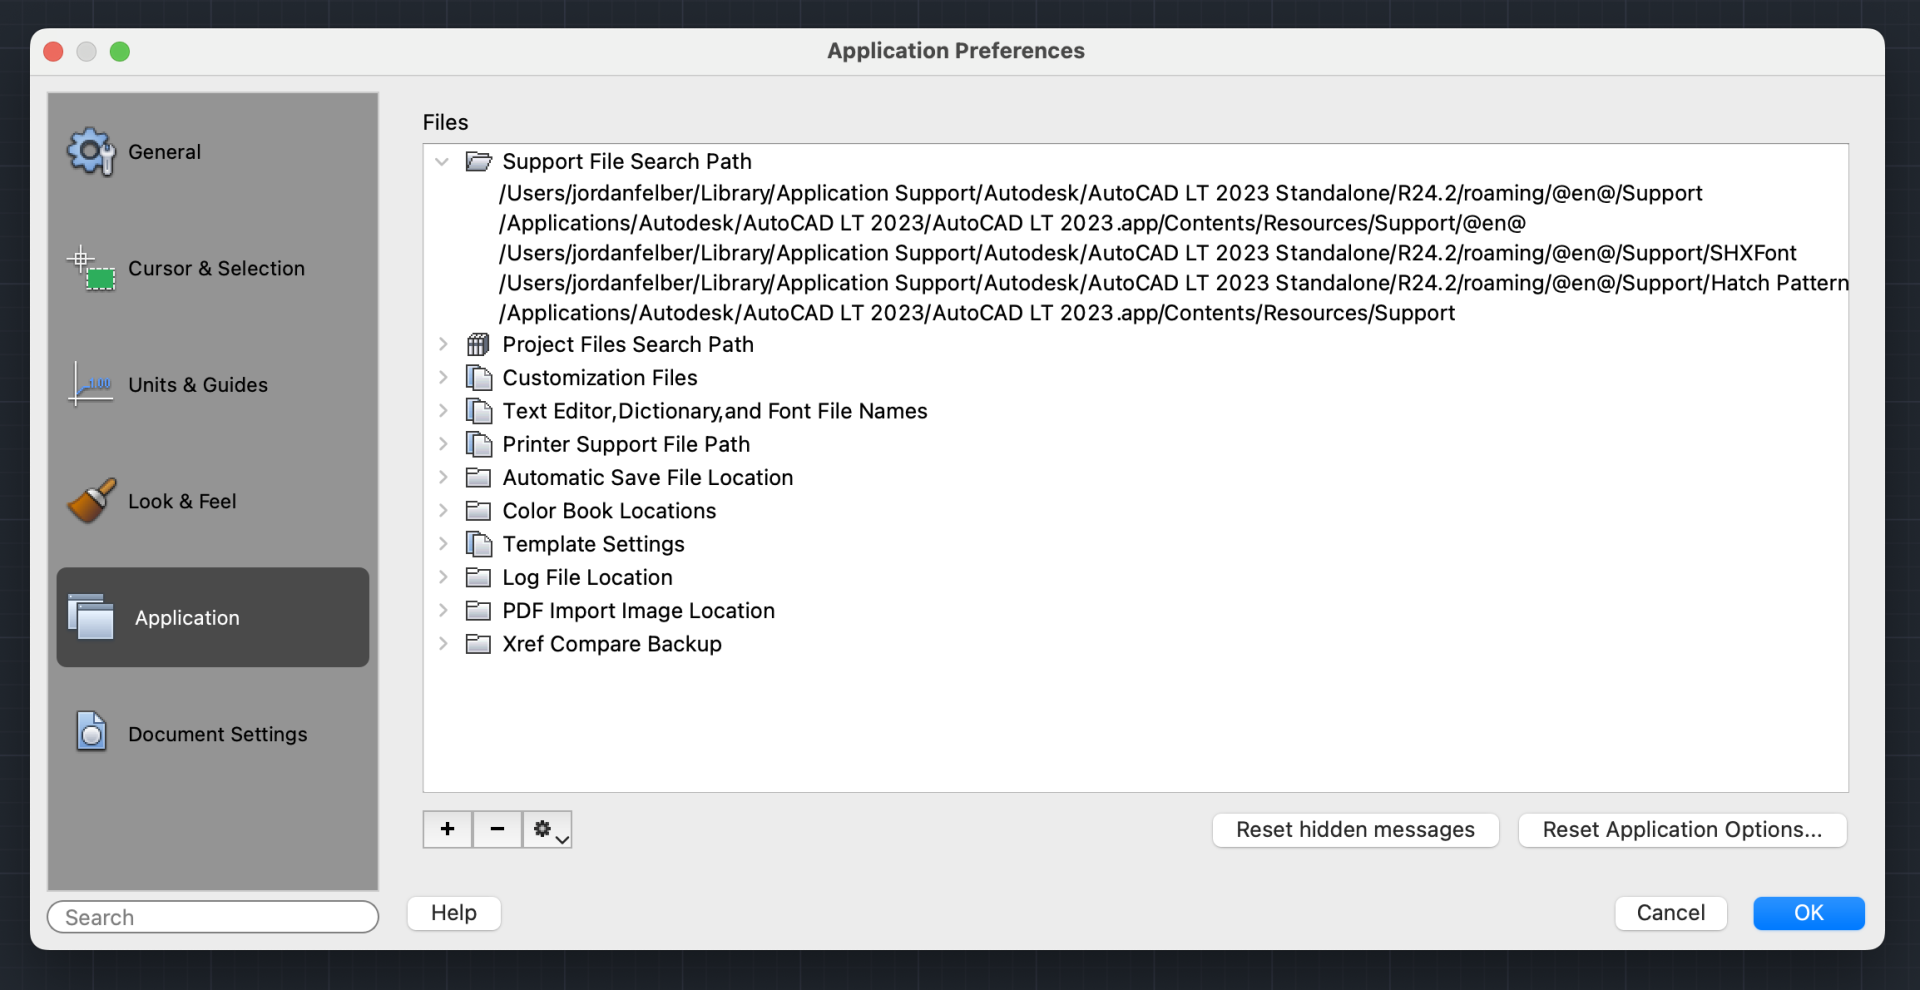The height and width of the screenshot is (990, 1920).
Task: Expand the Xref Compare Backup node
Action: click(x=443, y=644)
